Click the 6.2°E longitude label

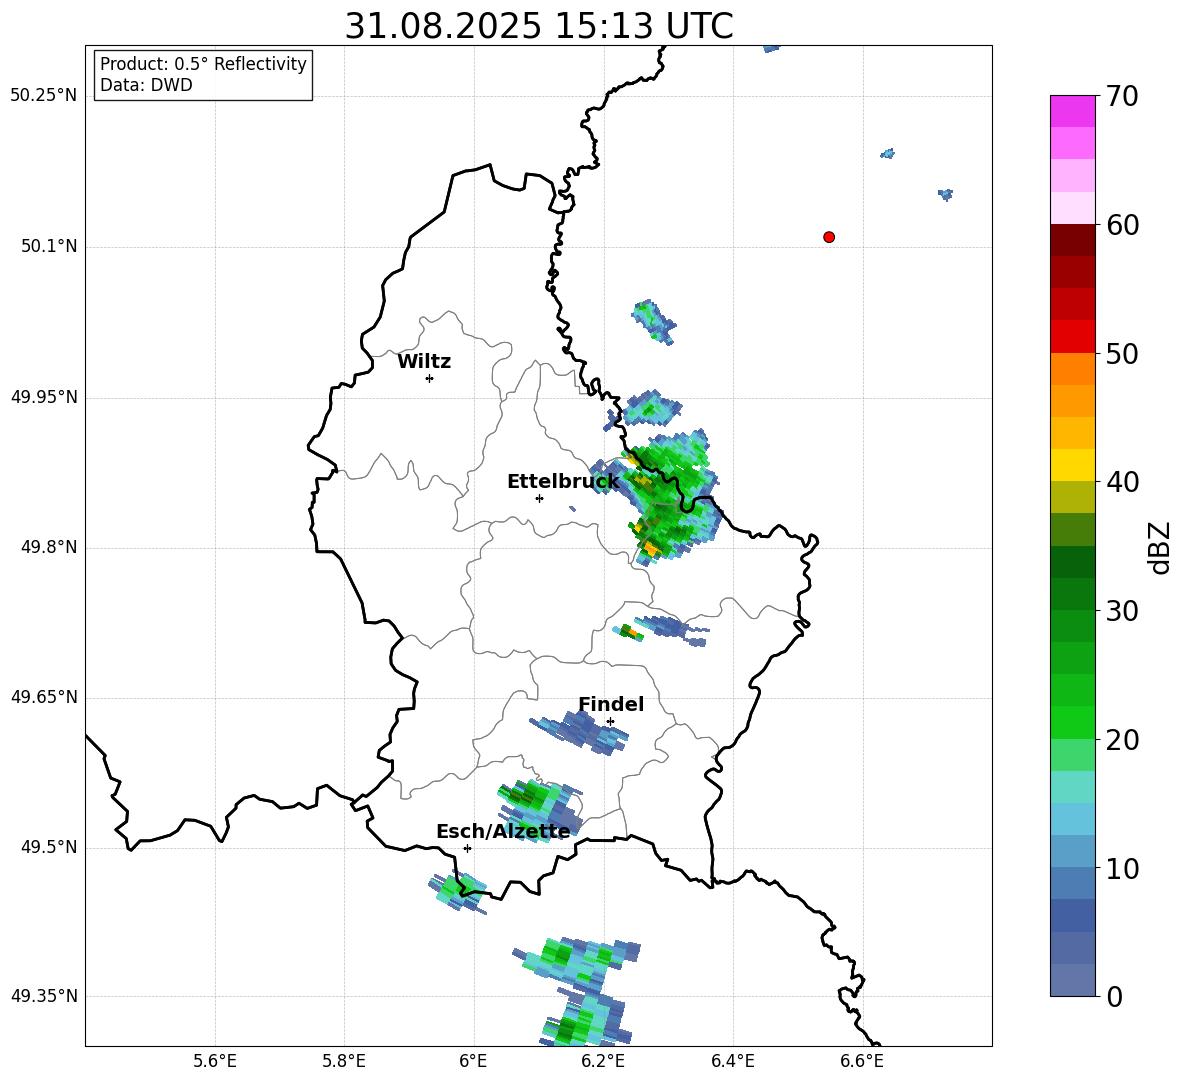[x=603, y=1061]
